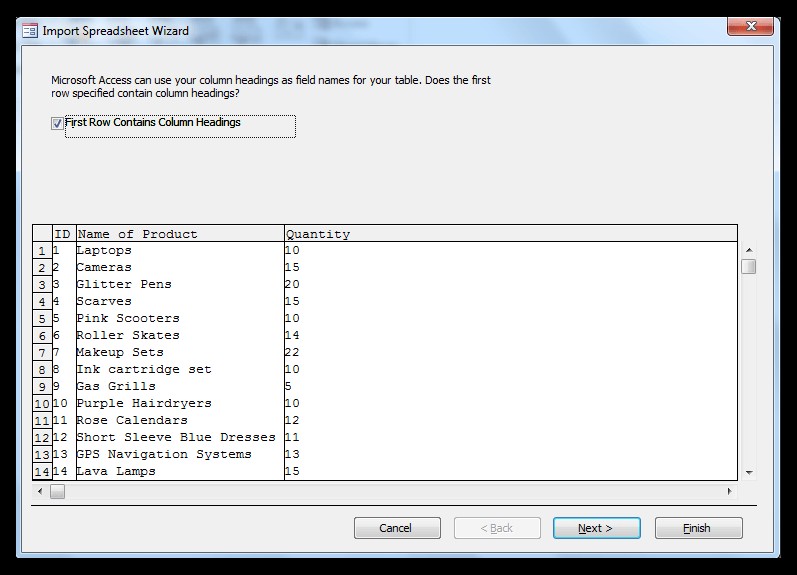Click the wizard icon in title bar
The height and width of the screenshot is (575, 797).
point(29,31)
